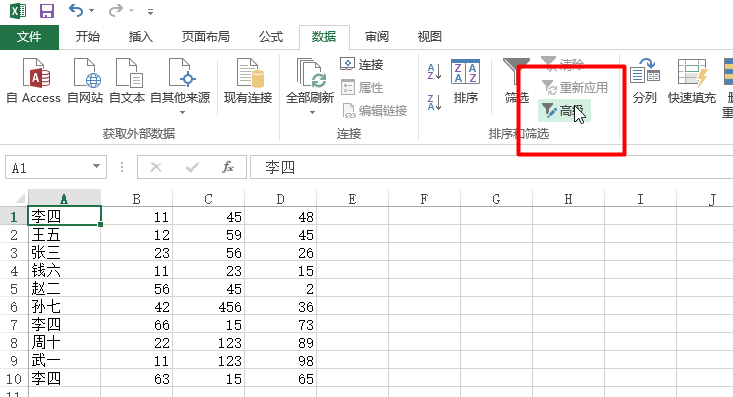The image size is (733, 397).
Task: Click 现有连接 button
Action: pyautogui.click(x=248, y=80)
